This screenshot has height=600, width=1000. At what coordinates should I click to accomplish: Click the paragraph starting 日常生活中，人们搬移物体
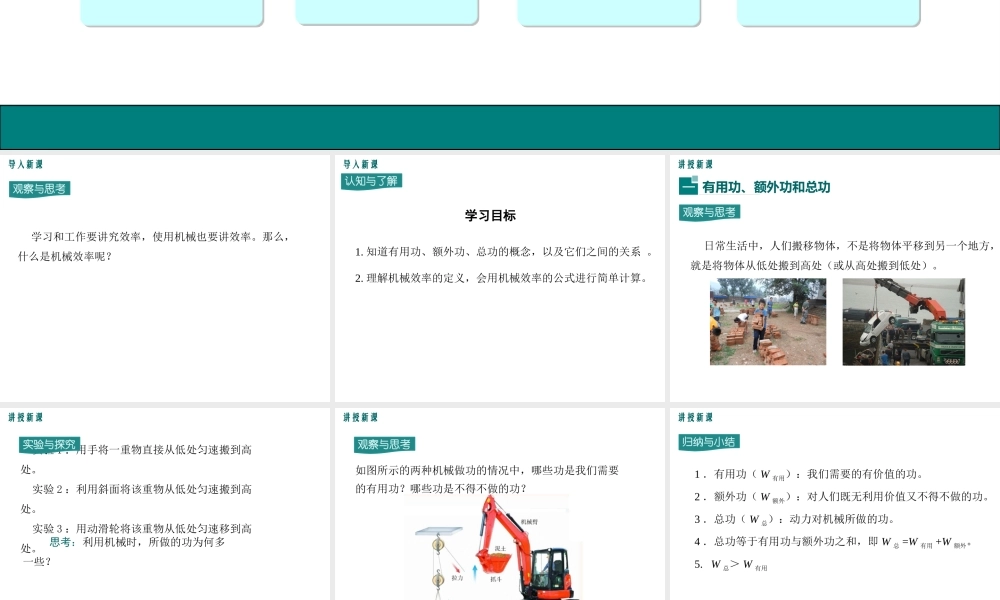click(x=842, y=255)
